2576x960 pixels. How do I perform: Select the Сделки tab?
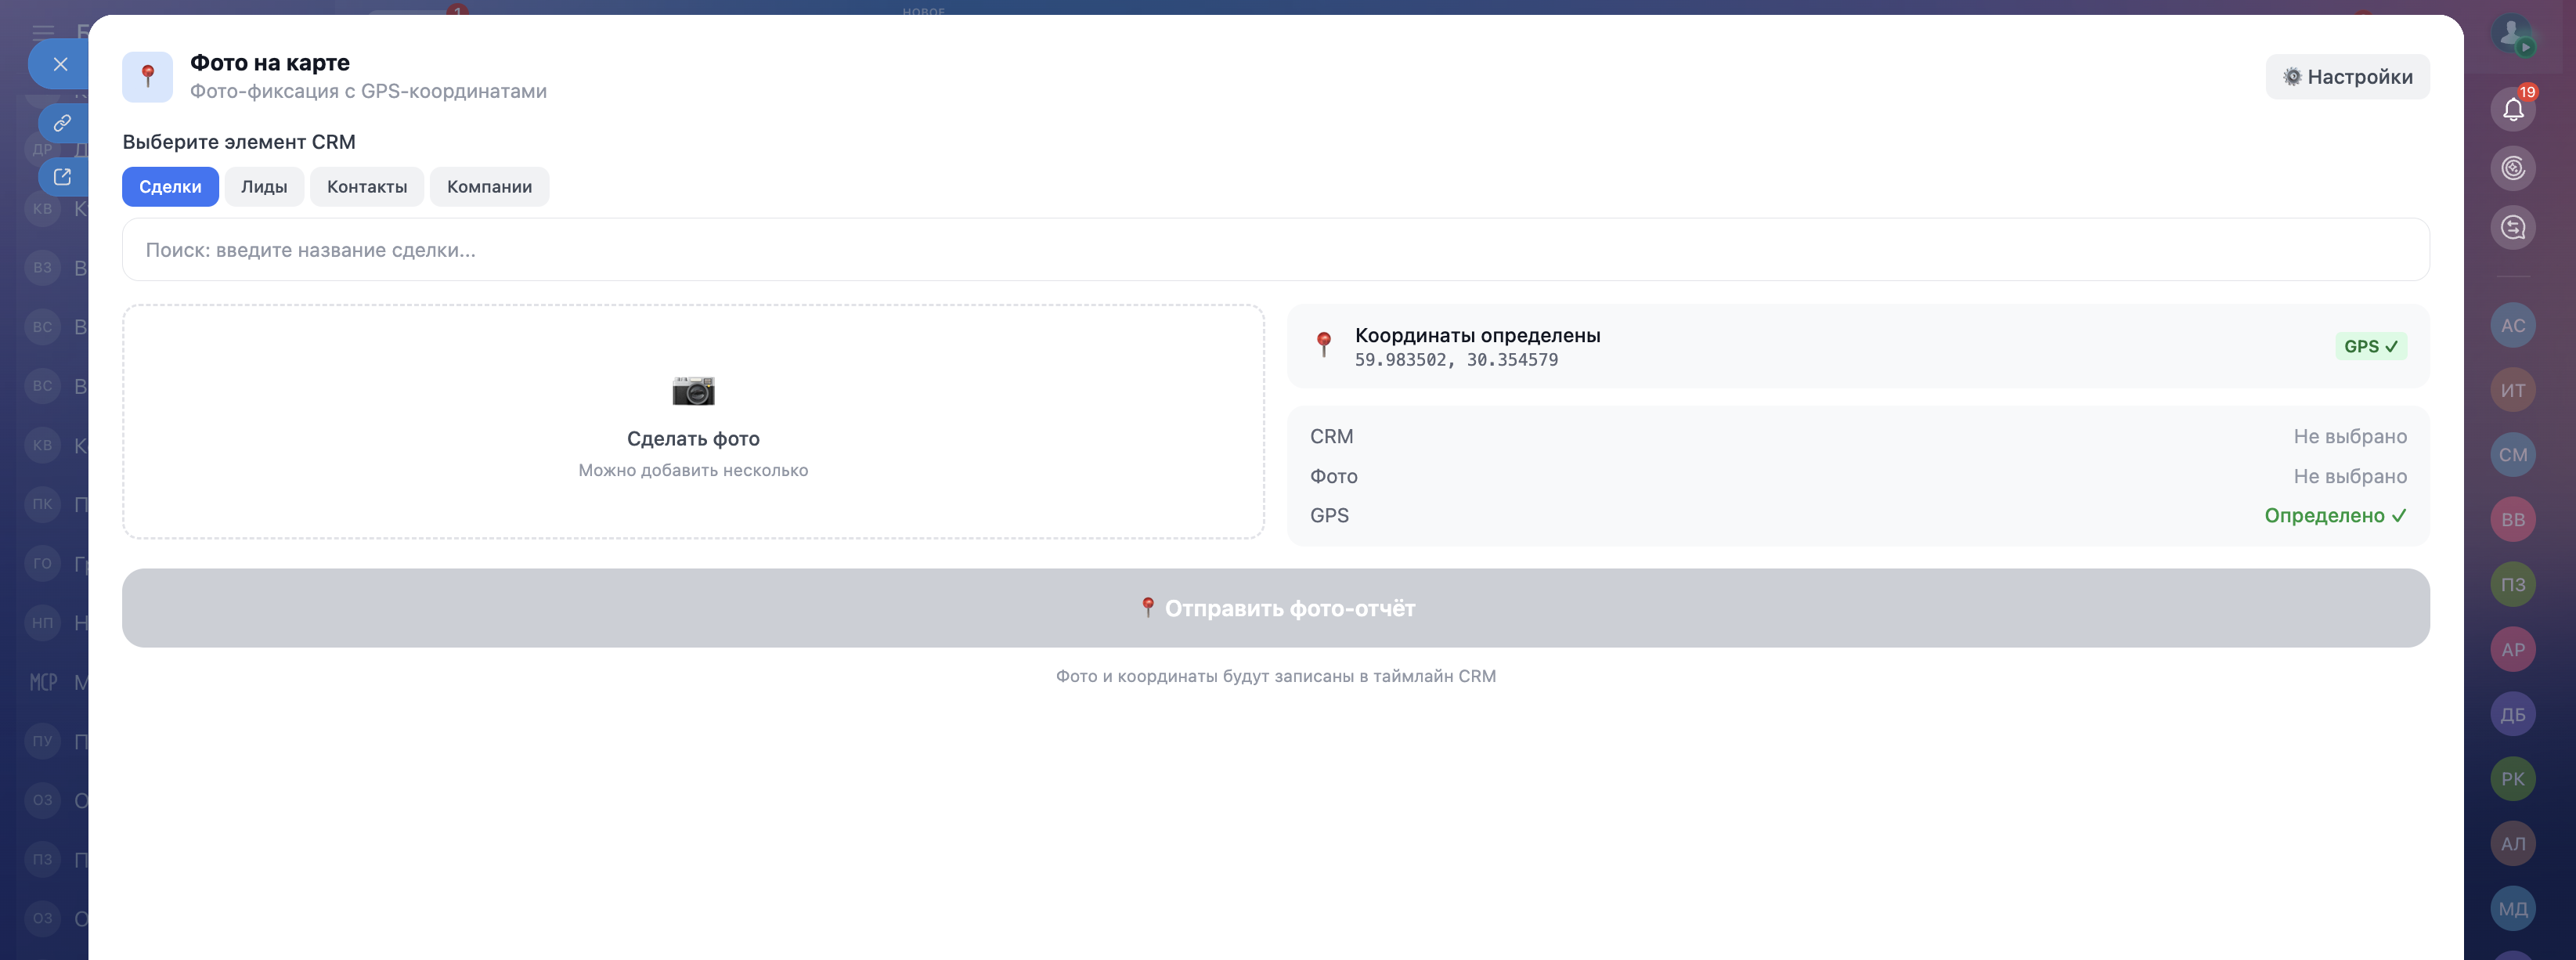click(x=170, y=187)
